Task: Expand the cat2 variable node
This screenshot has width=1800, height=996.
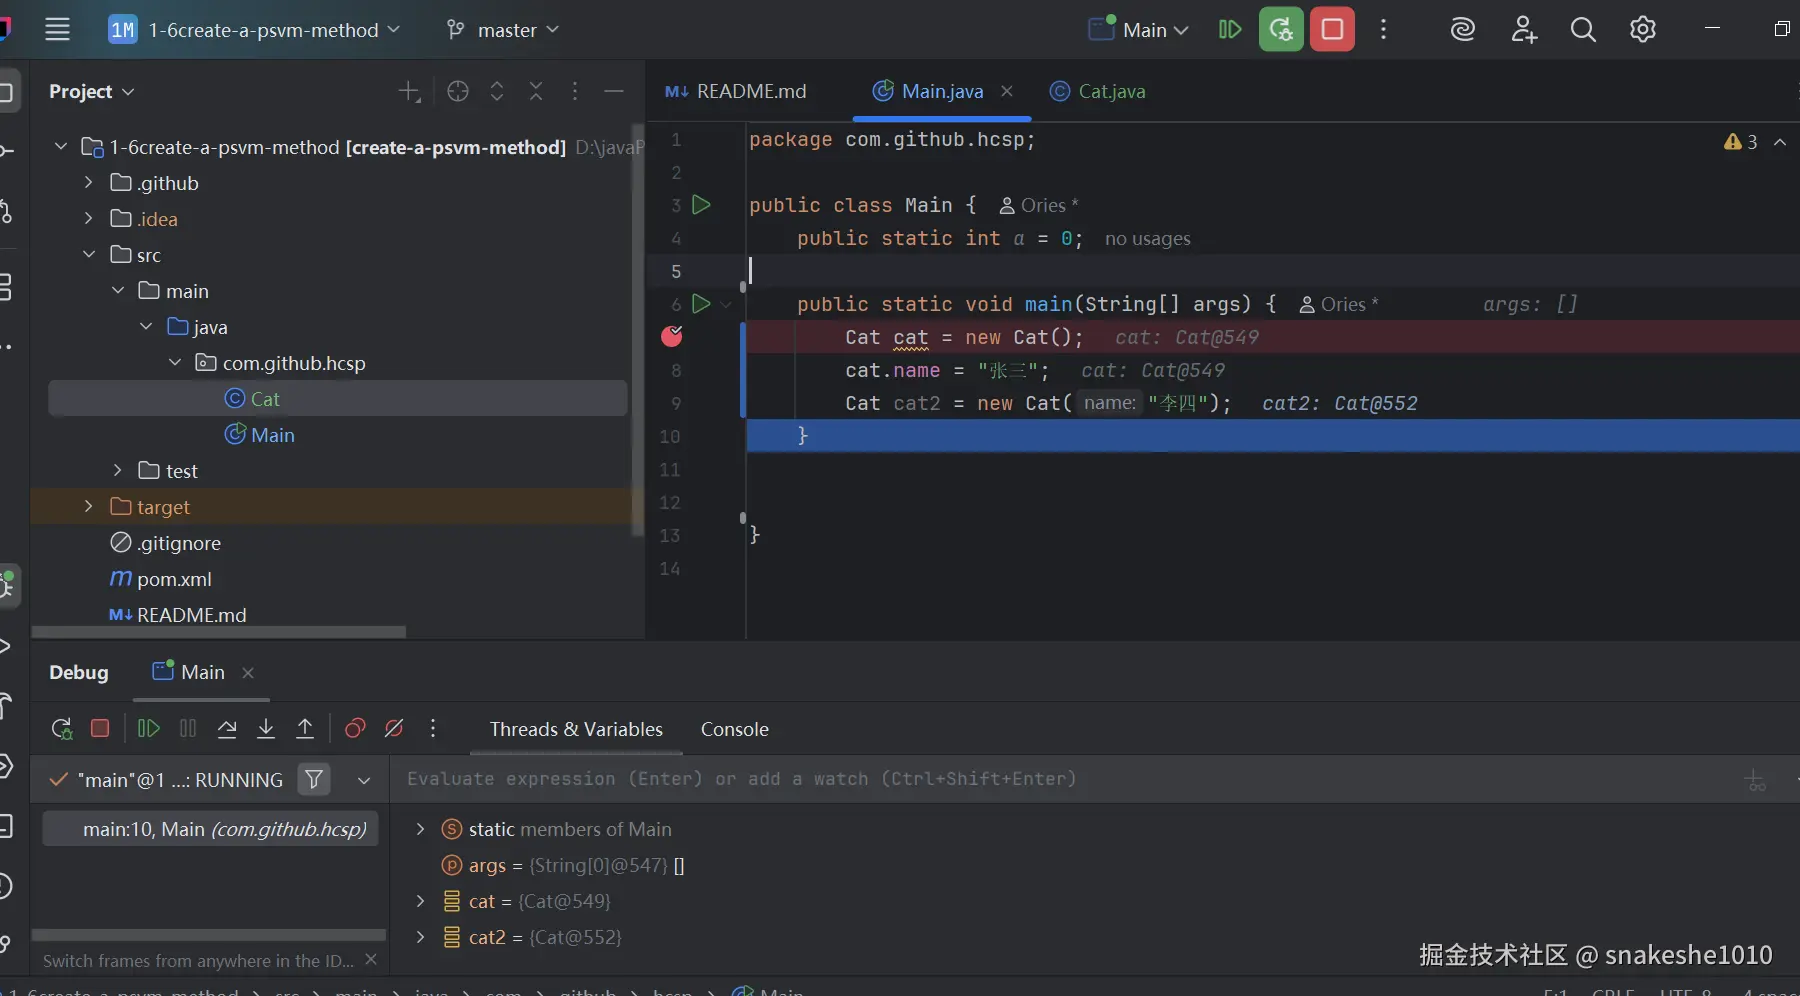Action: pos(420,937)
